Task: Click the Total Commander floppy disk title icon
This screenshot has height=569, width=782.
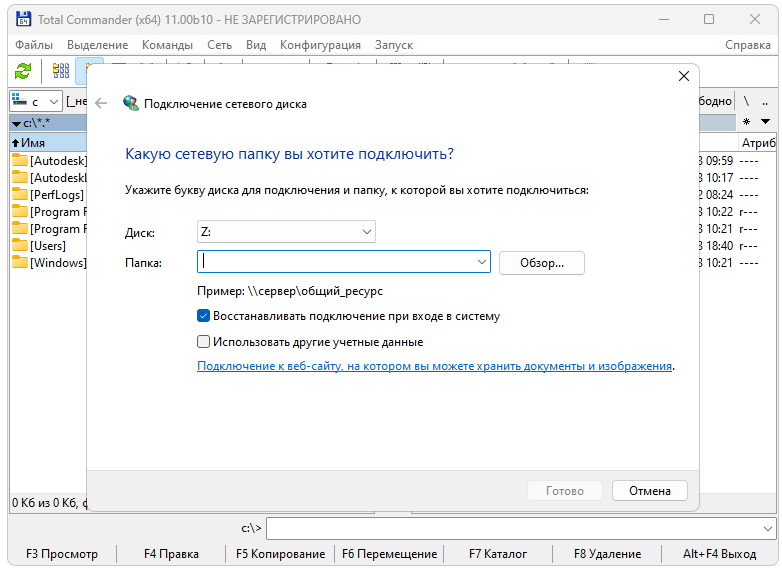Action: (x=23, y=19)
